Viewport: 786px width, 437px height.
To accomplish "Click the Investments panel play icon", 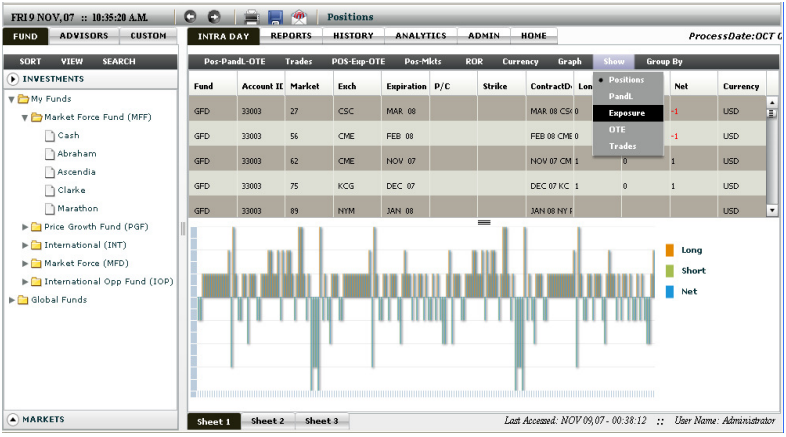I will pos(14,79).
